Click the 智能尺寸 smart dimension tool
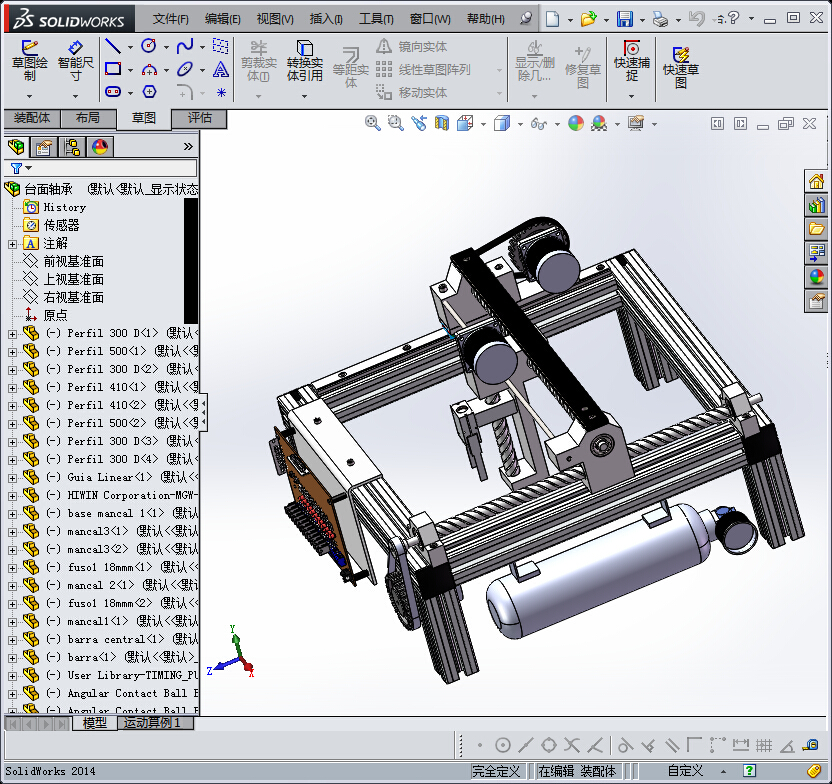 pos(75,61)
